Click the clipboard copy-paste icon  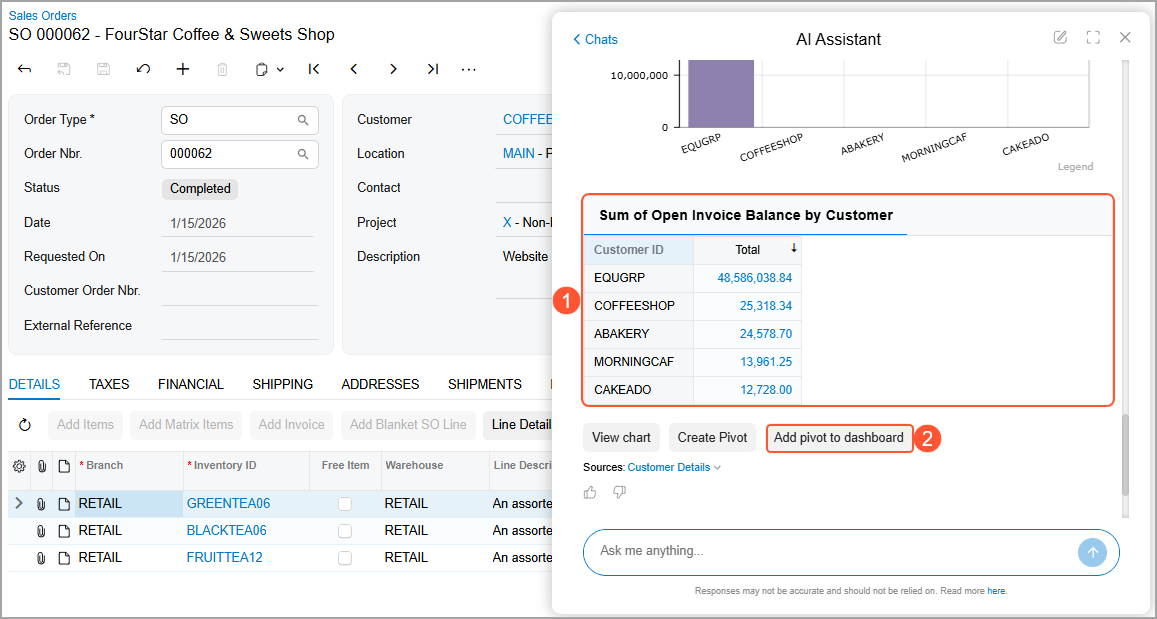(261, 69)
